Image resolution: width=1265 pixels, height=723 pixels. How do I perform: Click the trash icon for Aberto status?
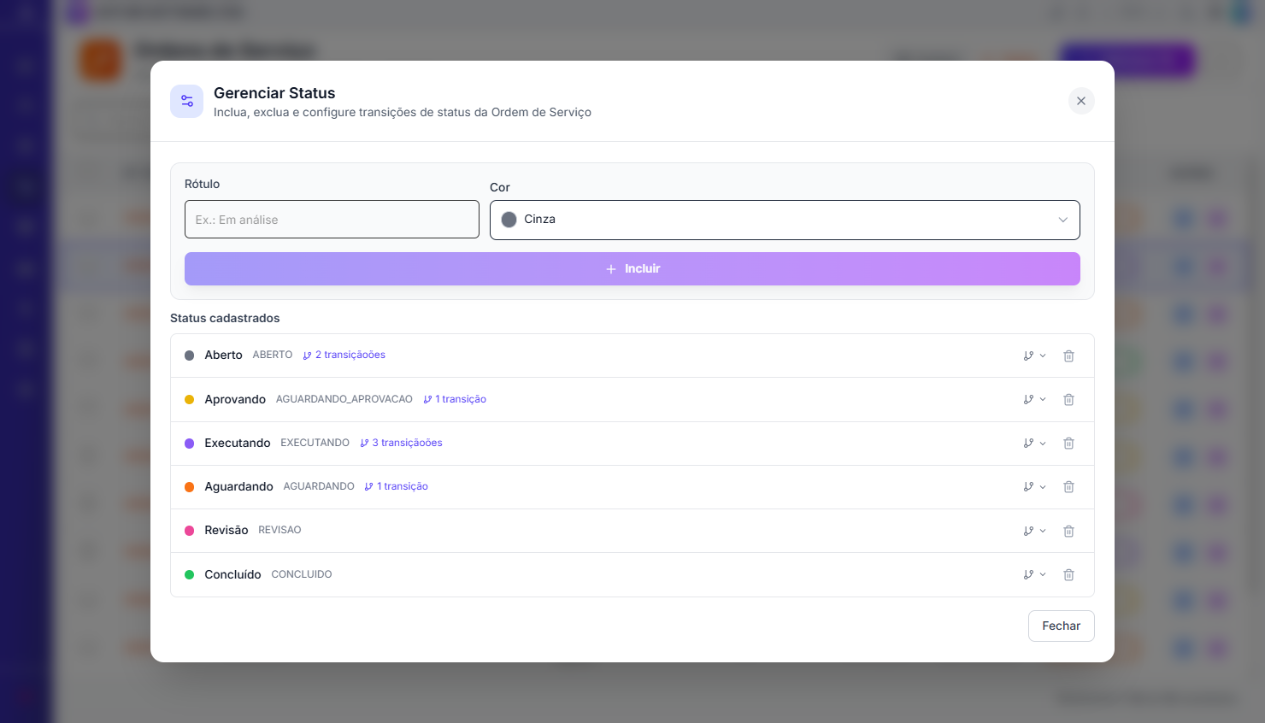click(x=1068, y=356)
